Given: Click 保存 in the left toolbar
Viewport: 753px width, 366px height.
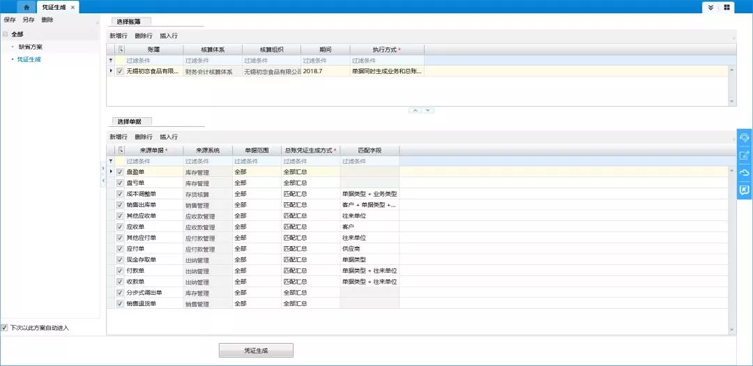Looking at the screenshot, I should 10,20.
